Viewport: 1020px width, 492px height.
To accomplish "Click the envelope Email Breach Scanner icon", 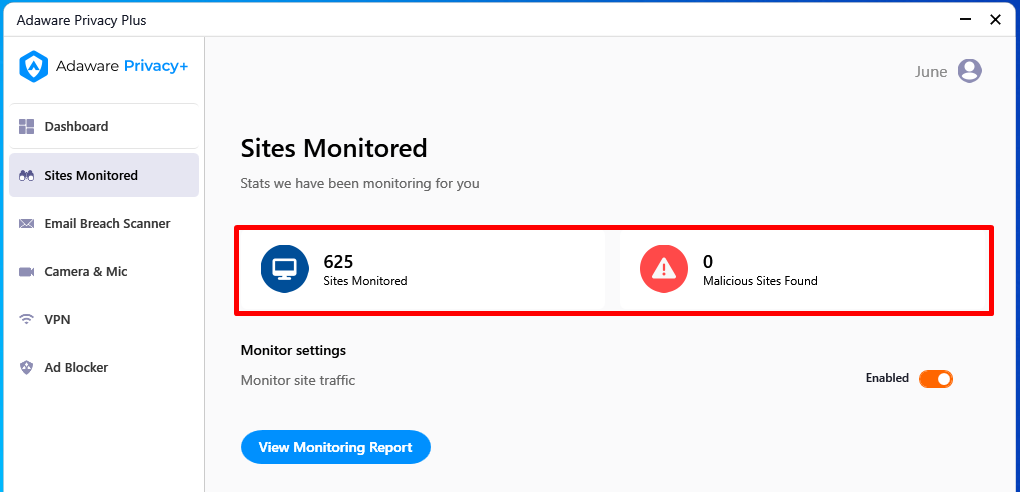I will click(26, 224).
